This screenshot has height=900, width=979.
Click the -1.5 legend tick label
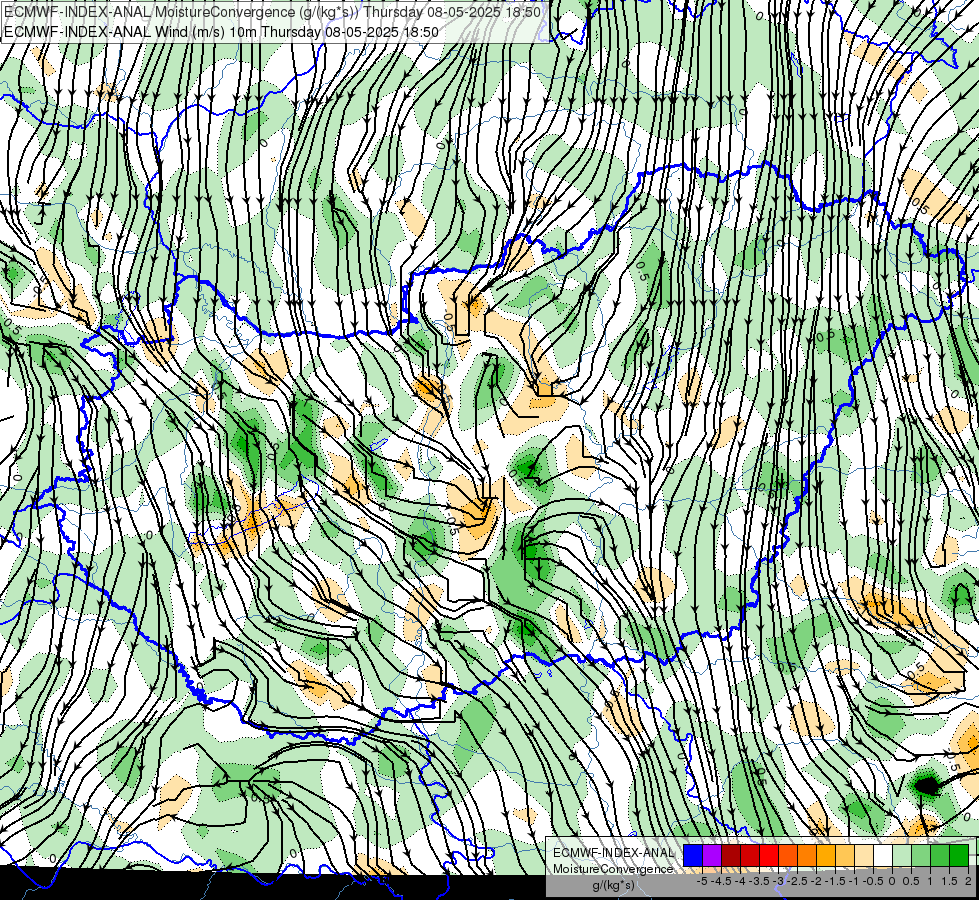(835, 881)
